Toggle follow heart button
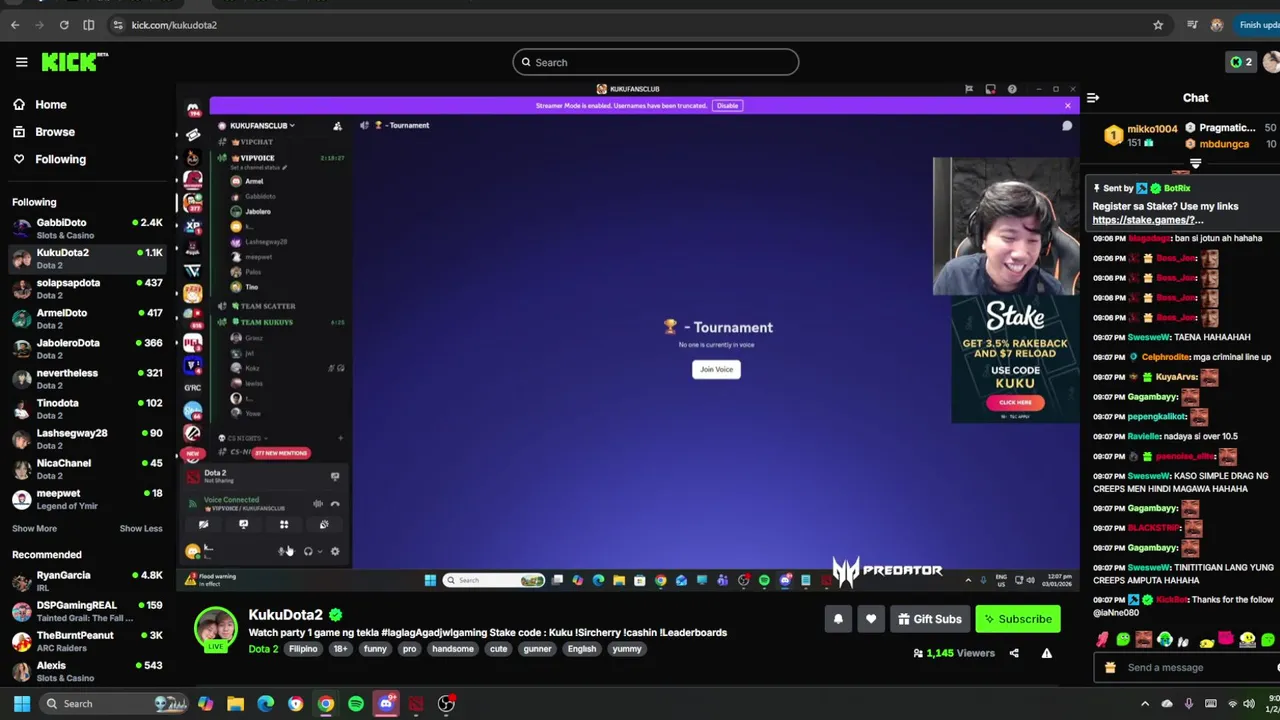Image resolution: width=1280 pixels, height=720 pixels. pos(871,619)
